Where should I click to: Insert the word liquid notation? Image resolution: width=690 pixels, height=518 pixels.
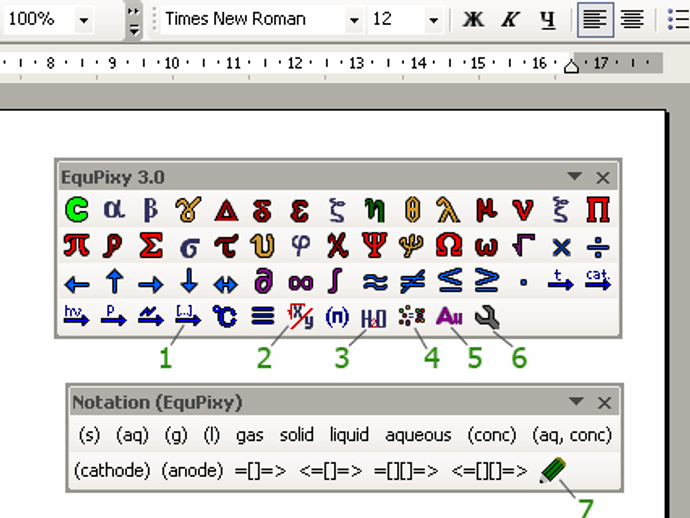coord(349,435)
